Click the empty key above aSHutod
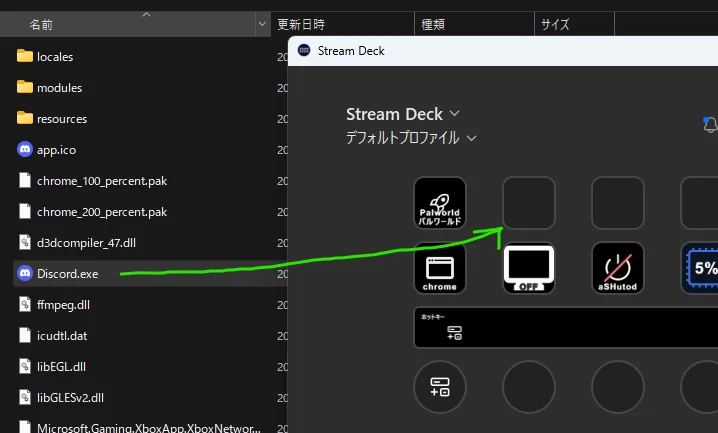 click(x=617, y=203)
